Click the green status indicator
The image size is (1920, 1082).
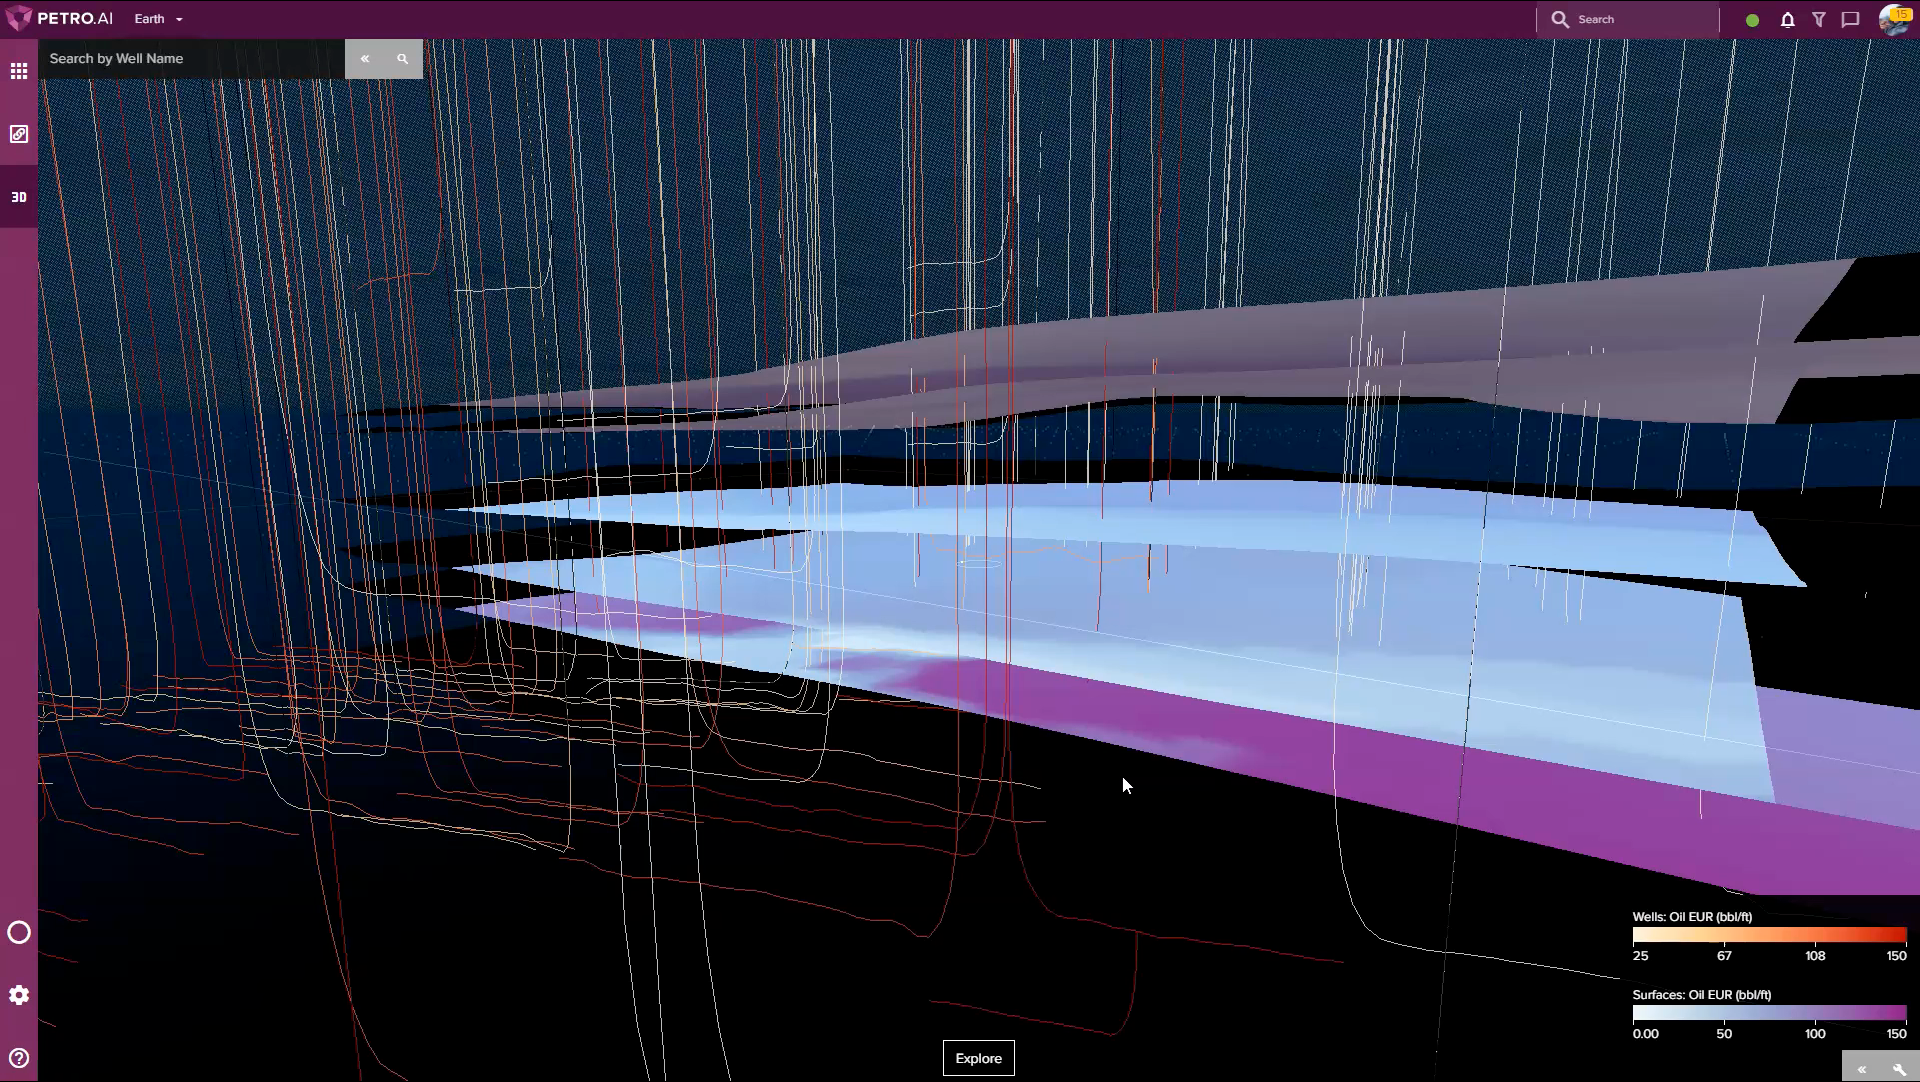tap(1752, 20)
